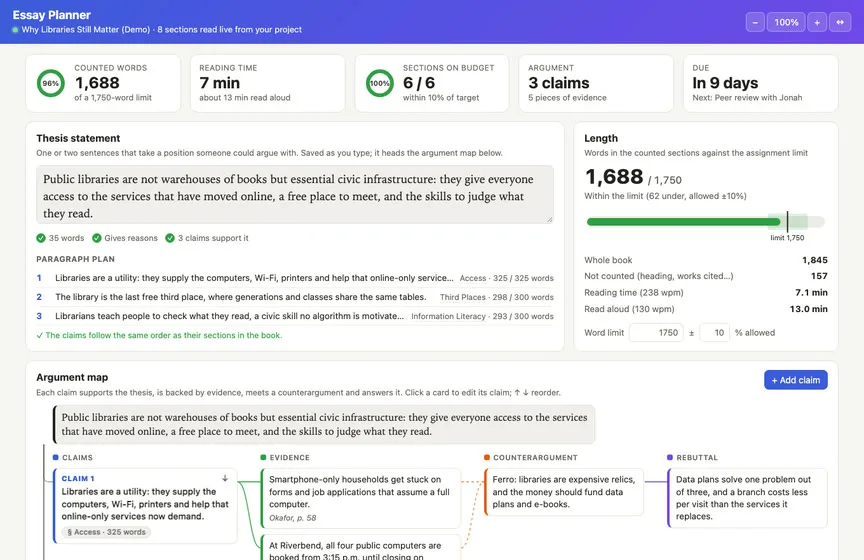Click the Essay Planner app title
The width and height of the screenshot is (864, 560).
point(52,15)
